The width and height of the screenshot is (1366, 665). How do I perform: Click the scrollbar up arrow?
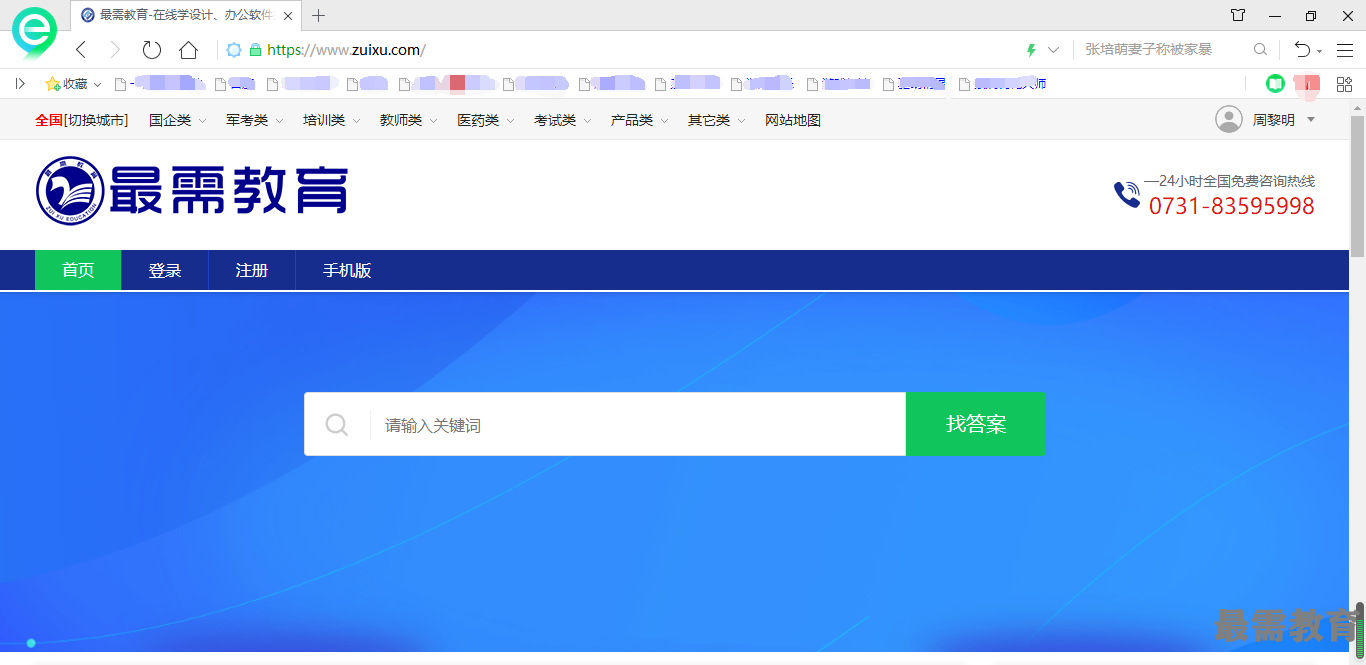click(x=1357, y=107)
